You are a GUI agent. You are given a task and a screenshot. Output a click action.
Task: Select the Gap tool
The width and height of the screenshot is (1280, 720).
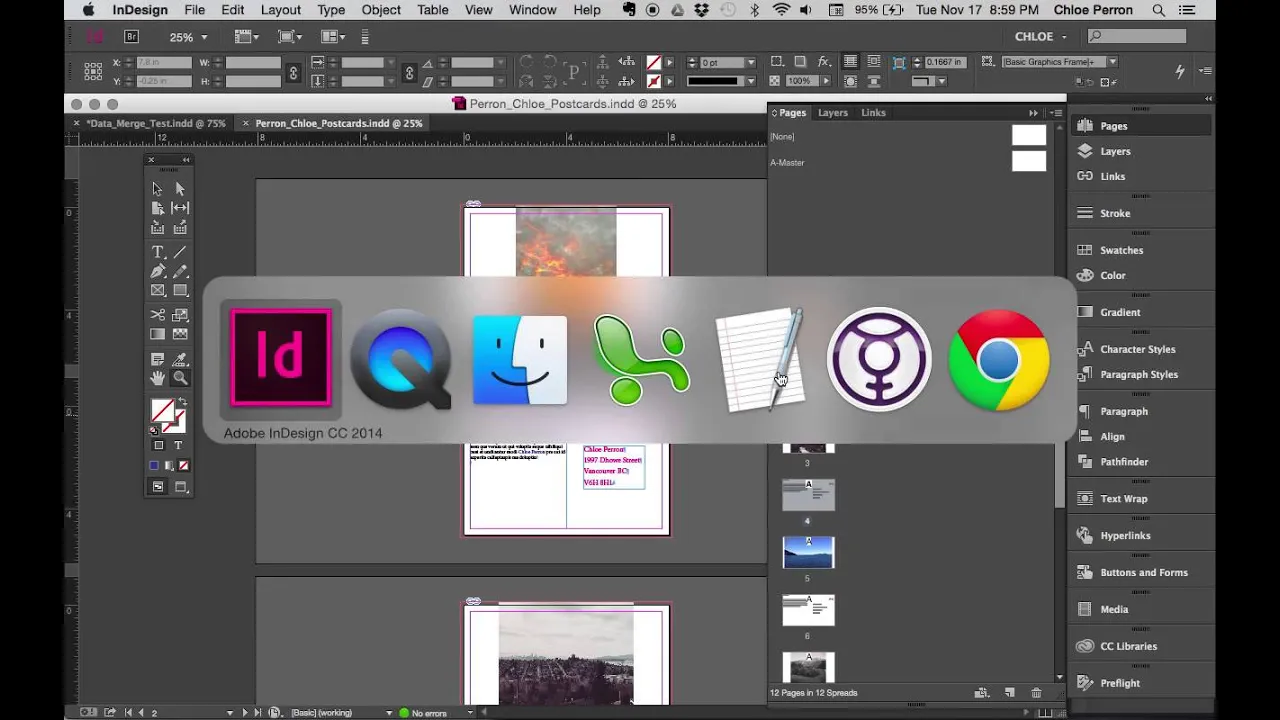180,208
